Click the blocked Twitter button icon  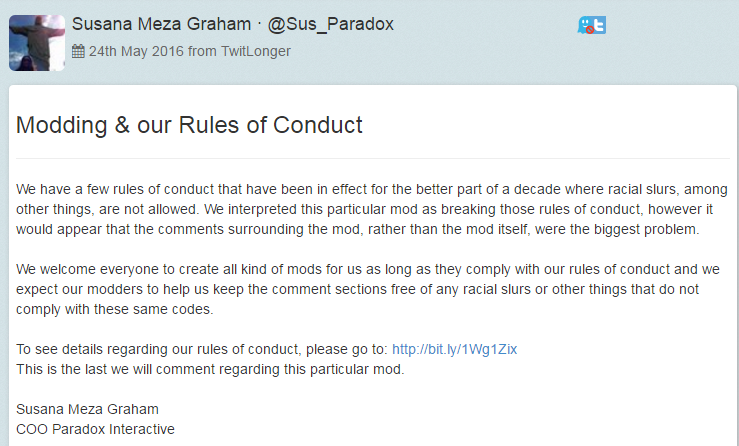pyautogui.click(x=599, y=25)
